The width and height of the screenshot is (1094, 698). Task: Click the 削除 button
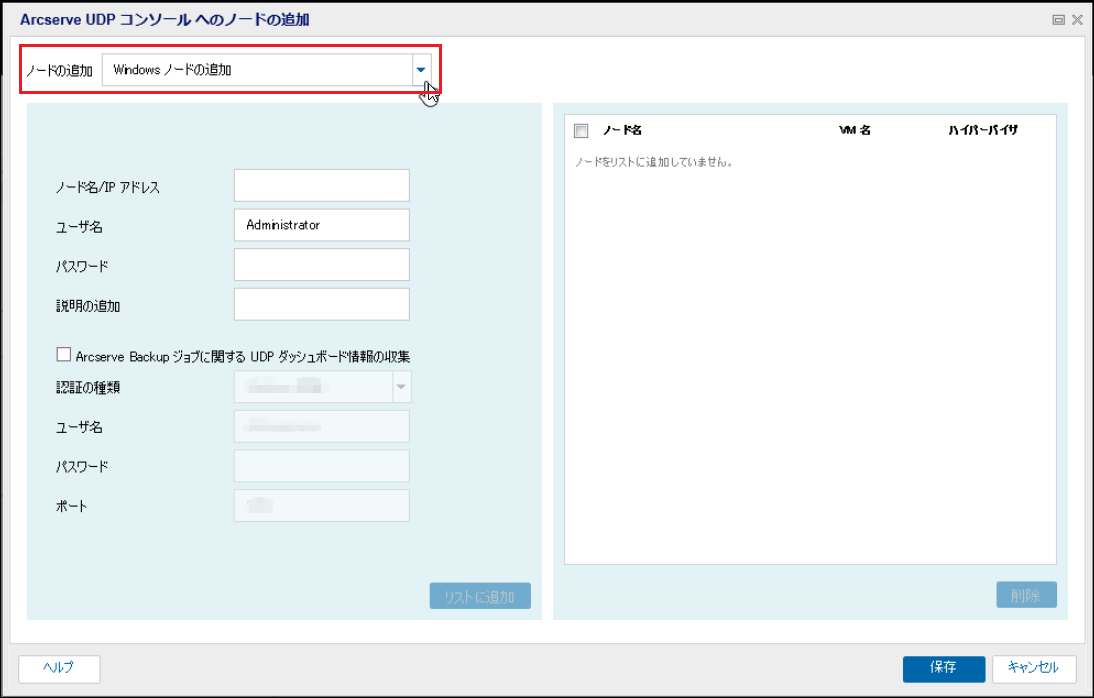point(1026,595)
